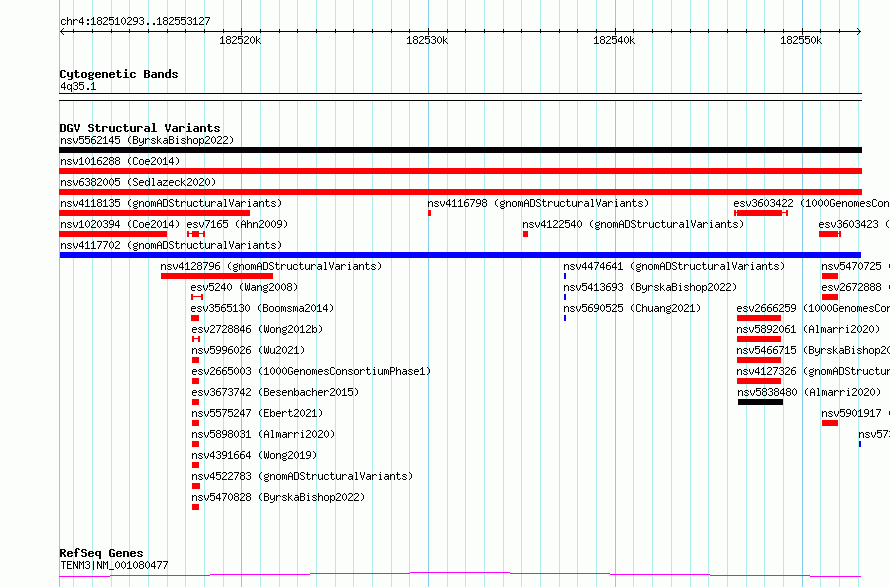Open esv3565130 (Boomsma2014) variant
The height and width of the screenshot is (587, 890).
tap(262, 308)
